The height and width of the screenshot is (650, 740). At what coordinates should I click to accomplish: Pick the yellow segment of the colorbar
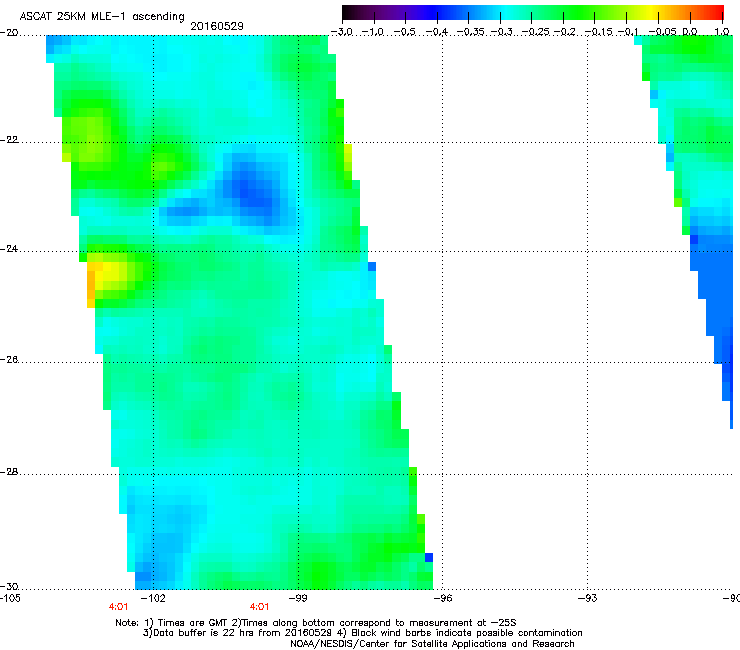click(651, 12)
